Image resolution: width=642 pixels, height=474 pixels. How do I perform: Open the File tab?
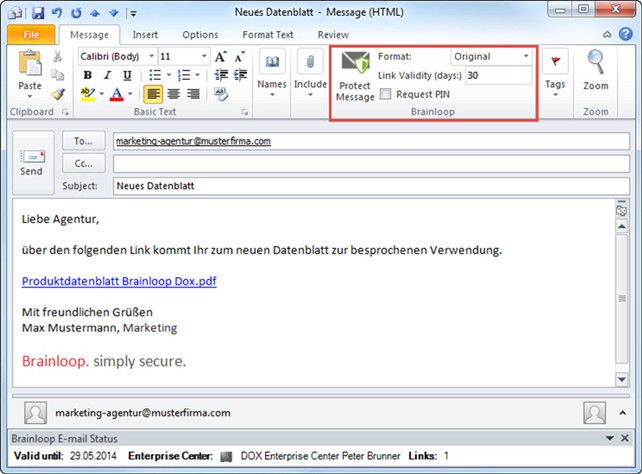[x=31, y=35]
